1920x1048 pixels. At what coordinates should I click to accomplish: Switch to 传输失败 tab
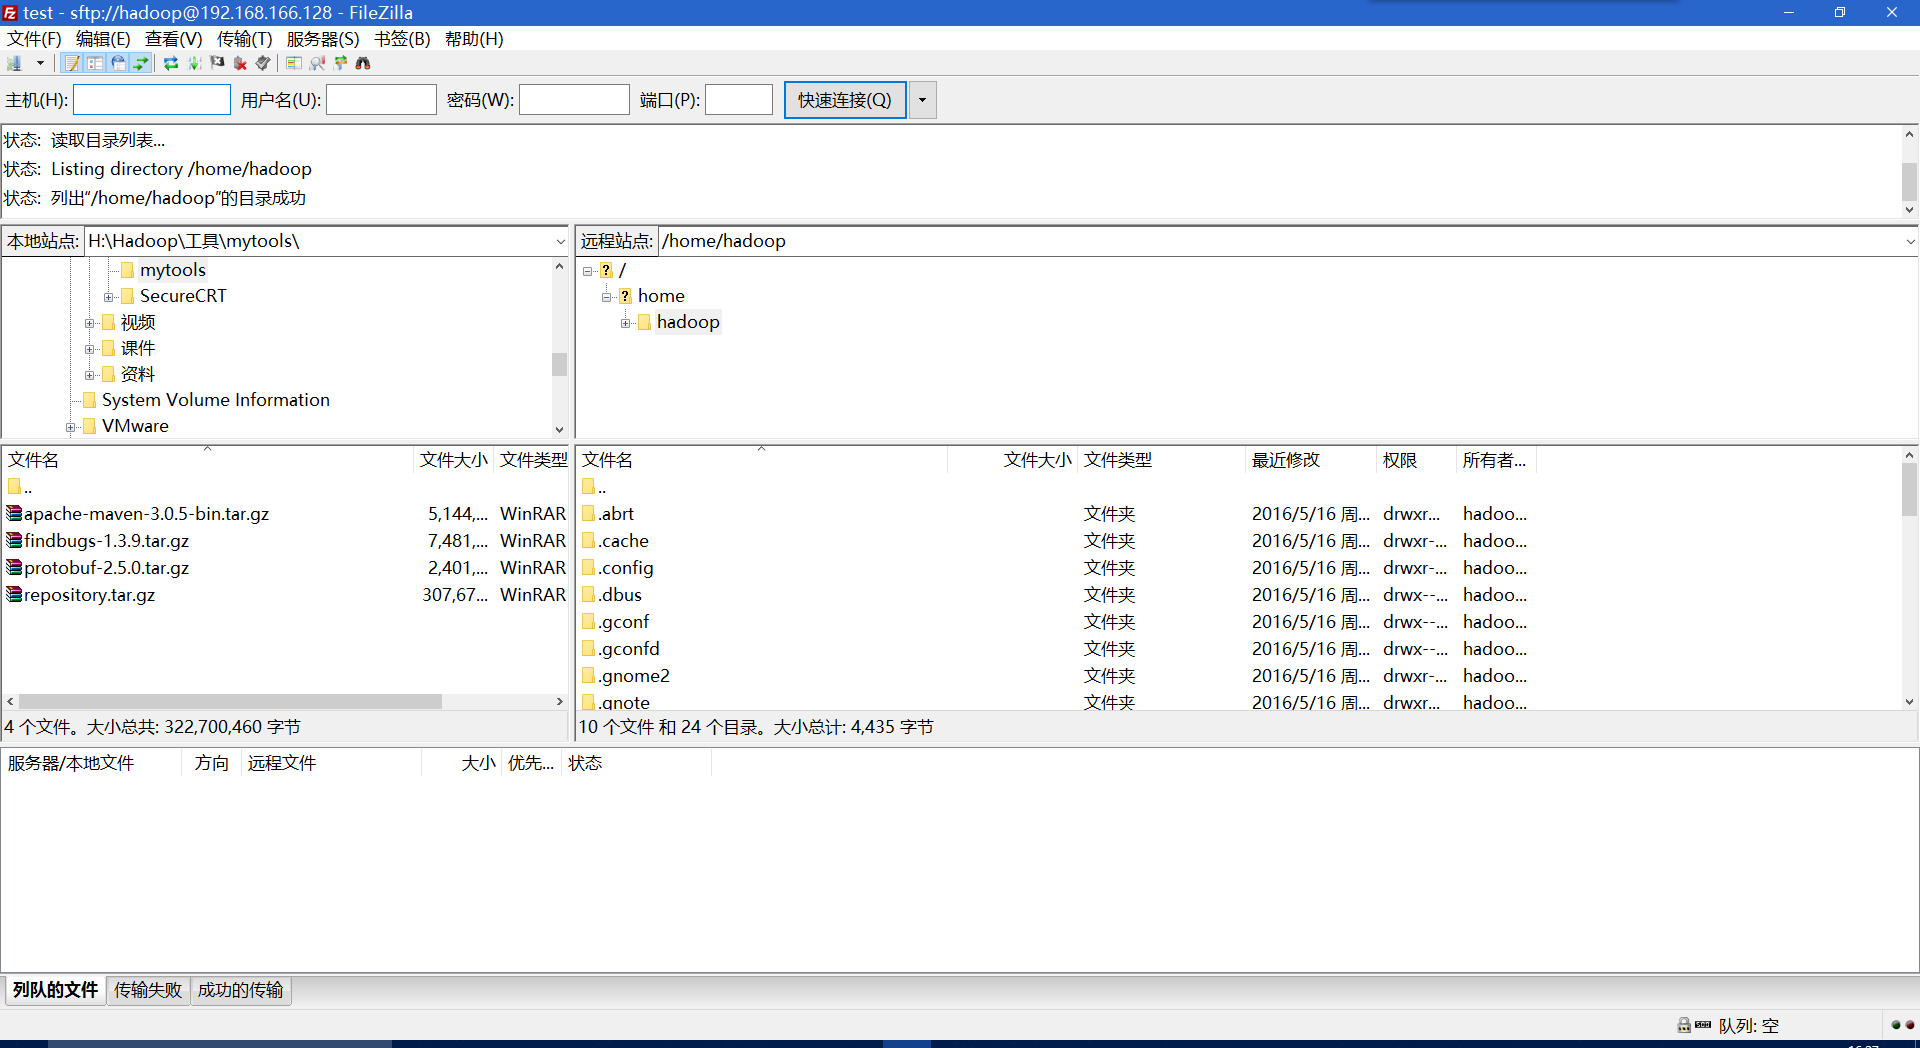pos(148,990)
